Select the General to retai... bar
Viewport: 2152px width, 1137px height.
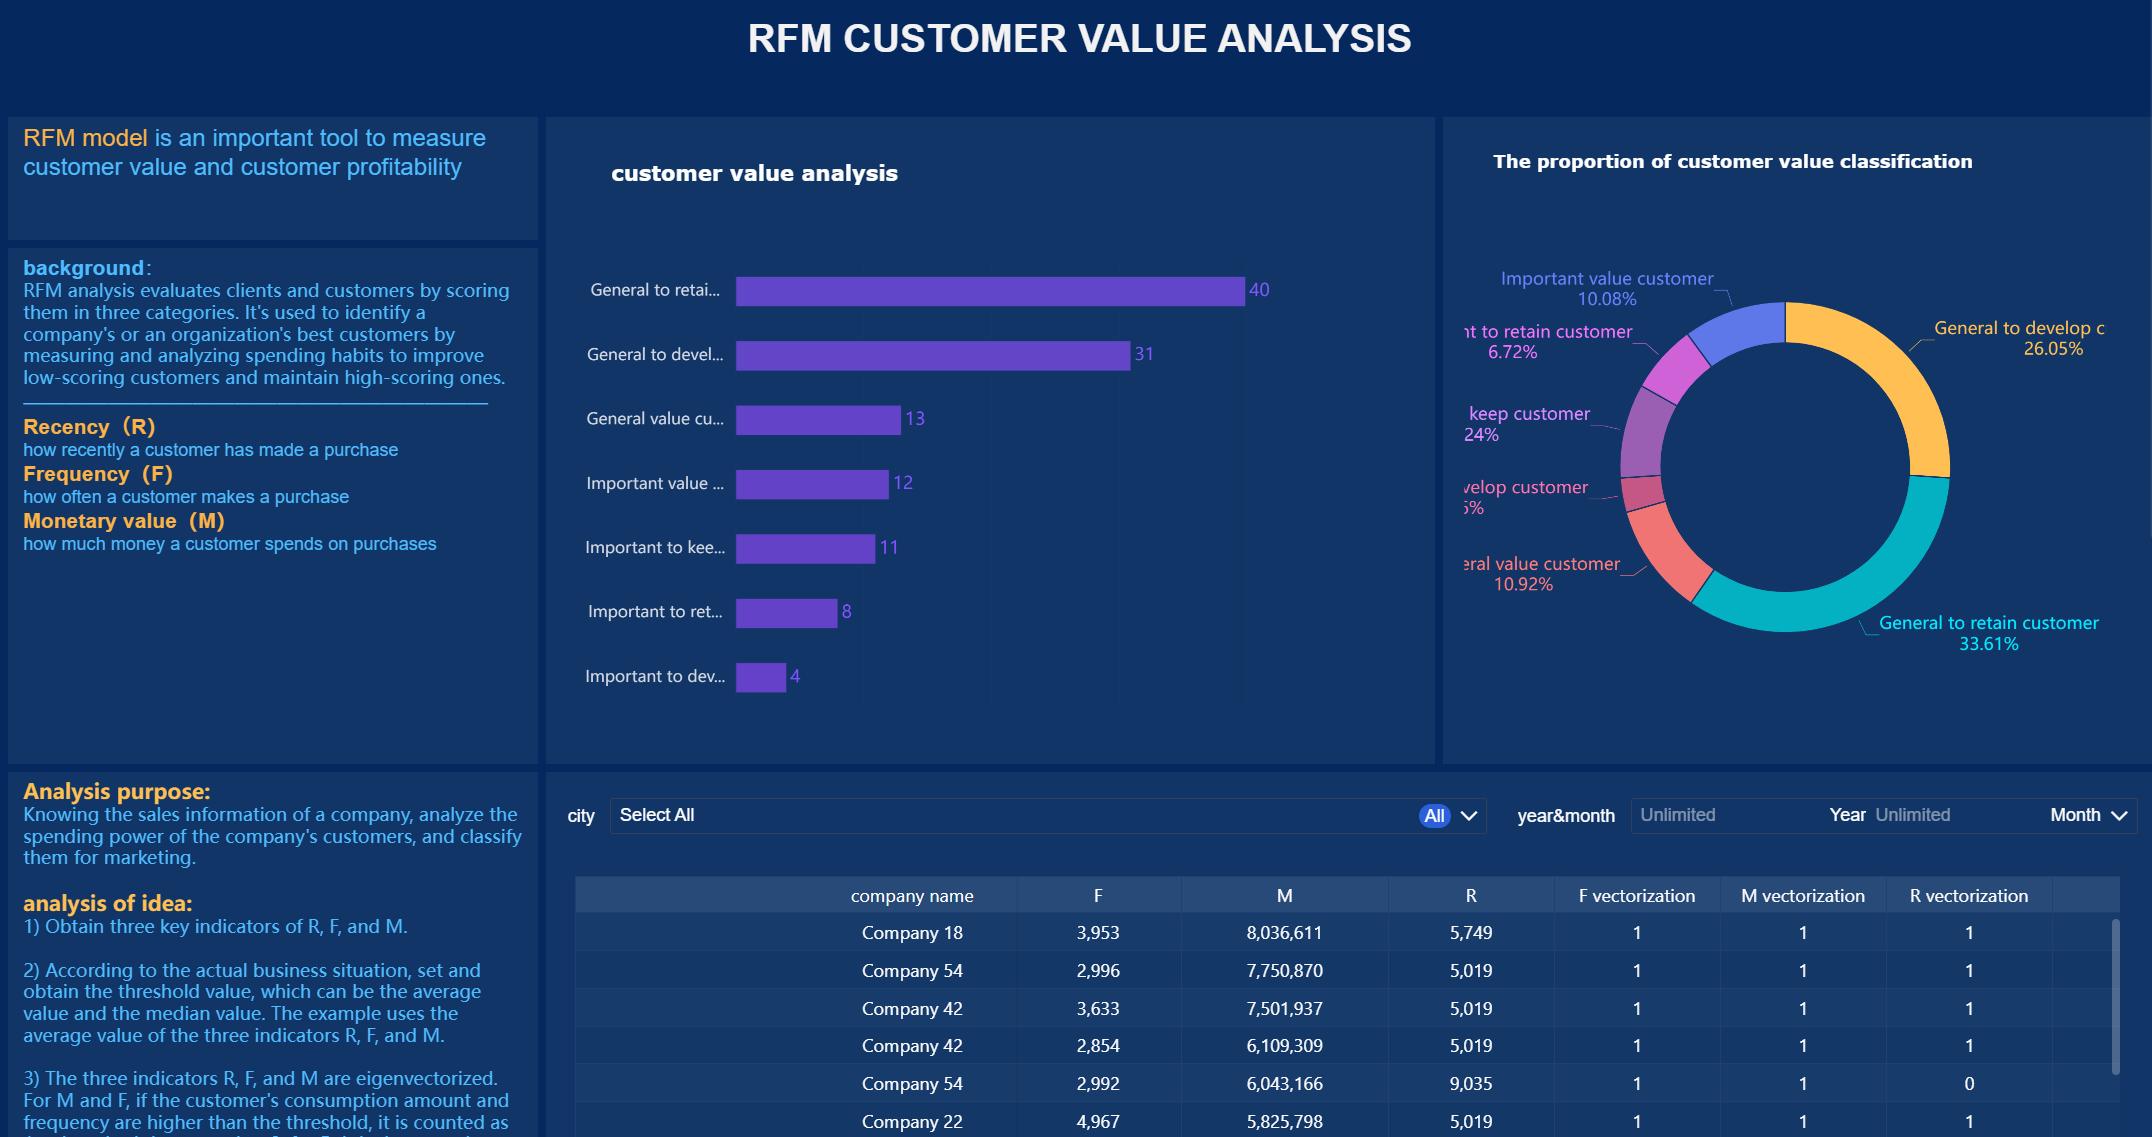tap(988, 290)
